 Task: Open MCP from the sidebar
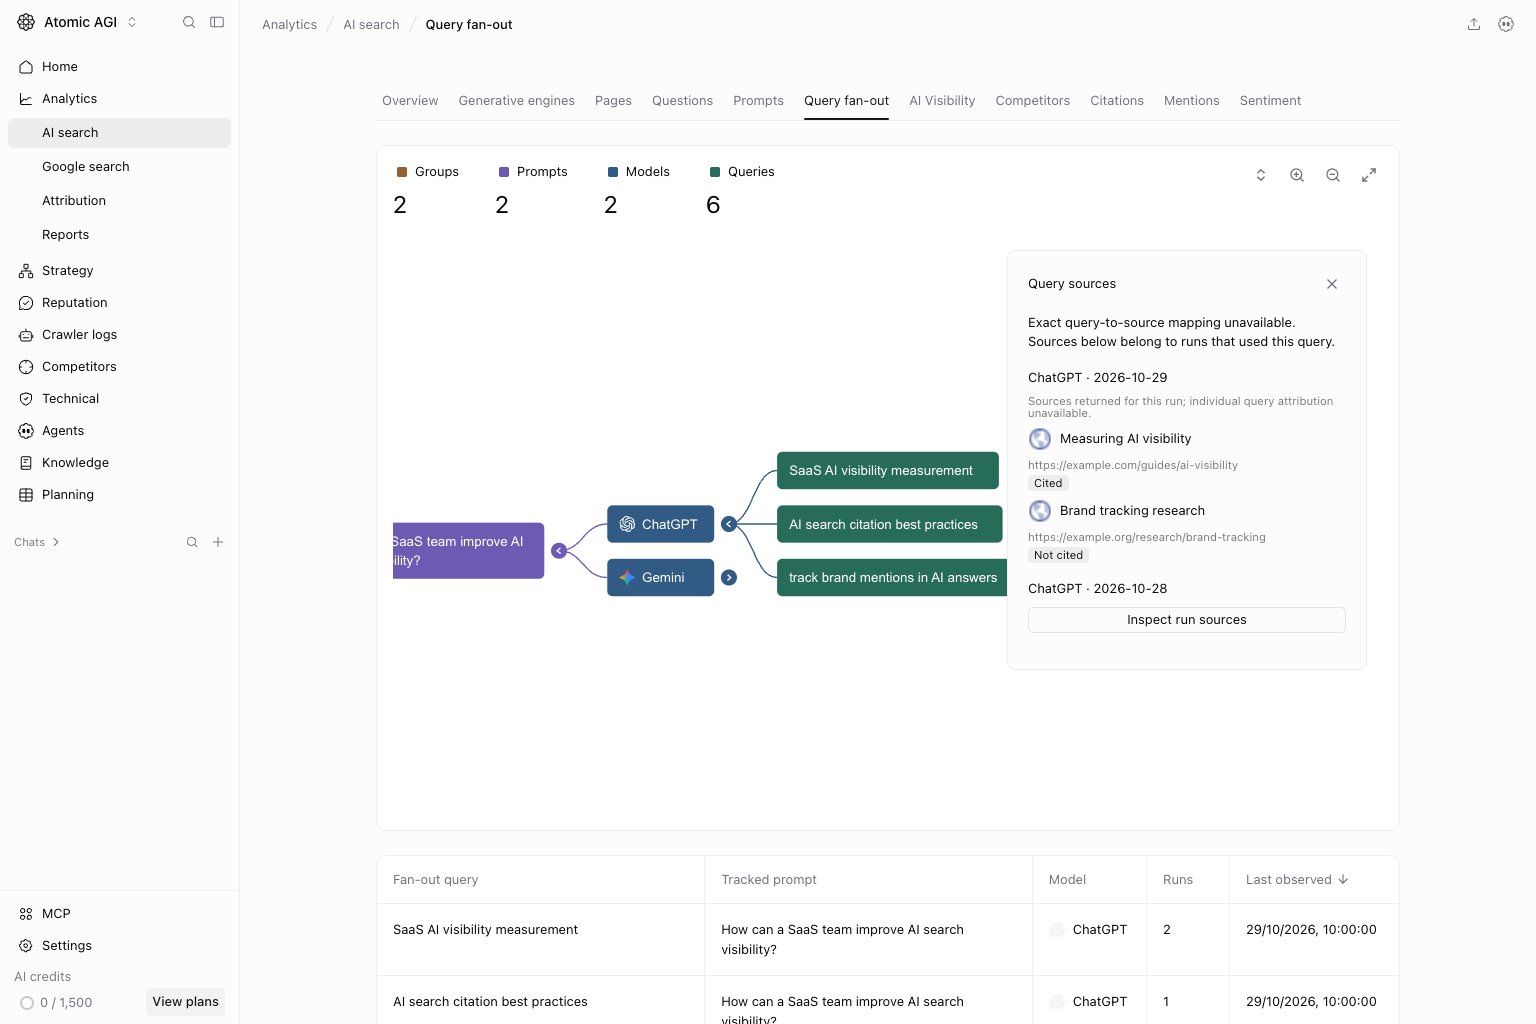pyautogui.click(x=119, y=914)
